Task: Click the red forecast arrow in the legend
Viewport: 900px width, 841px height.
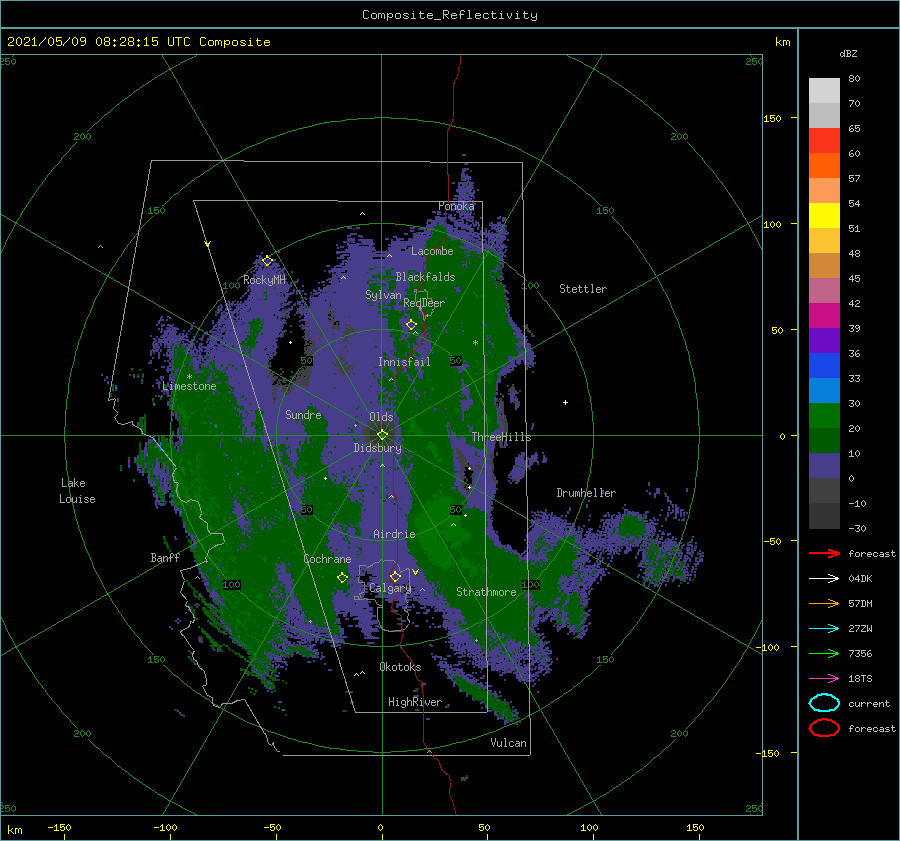Action: (x=824, y=553)
